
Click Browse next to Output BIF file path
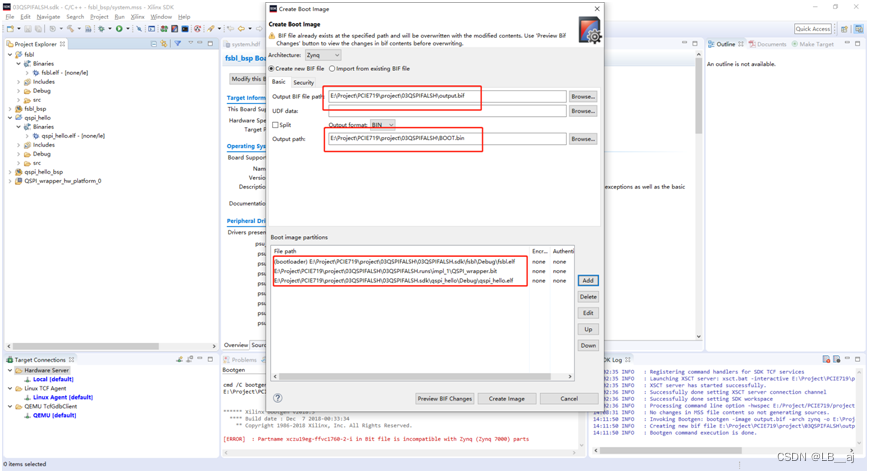pos(583,96)
